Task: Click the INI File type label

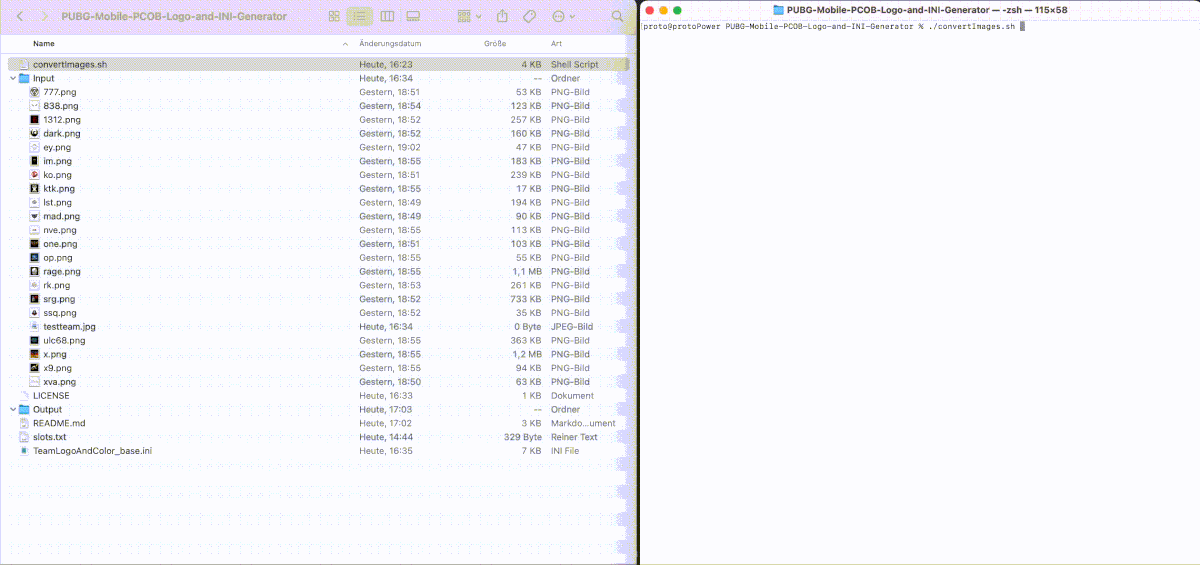Action: (566, 451)
